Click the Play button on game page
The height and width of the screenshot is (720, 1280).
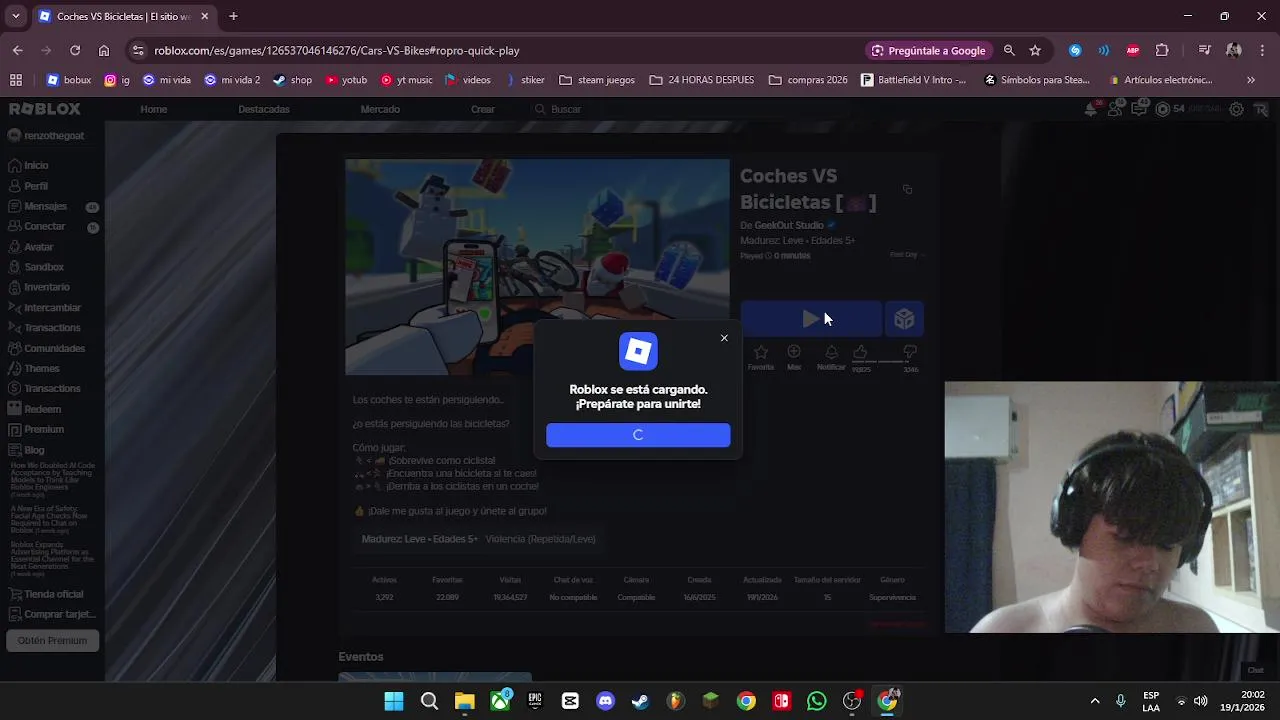point(811,319)
